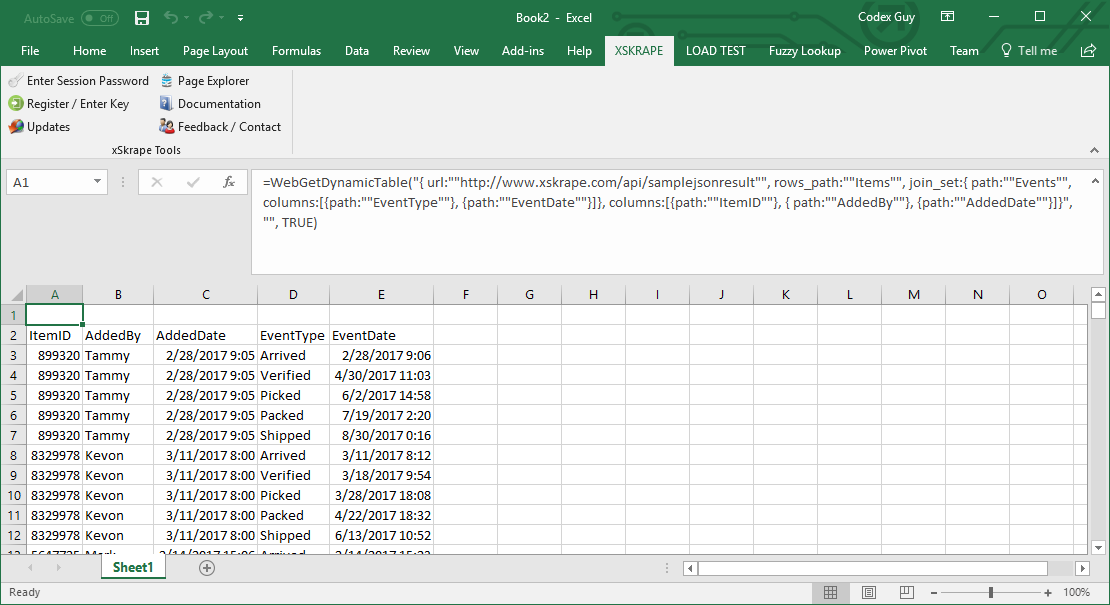Click the Register / Enter Key icon
This screenshot has height=605, width=1110.
16,103
